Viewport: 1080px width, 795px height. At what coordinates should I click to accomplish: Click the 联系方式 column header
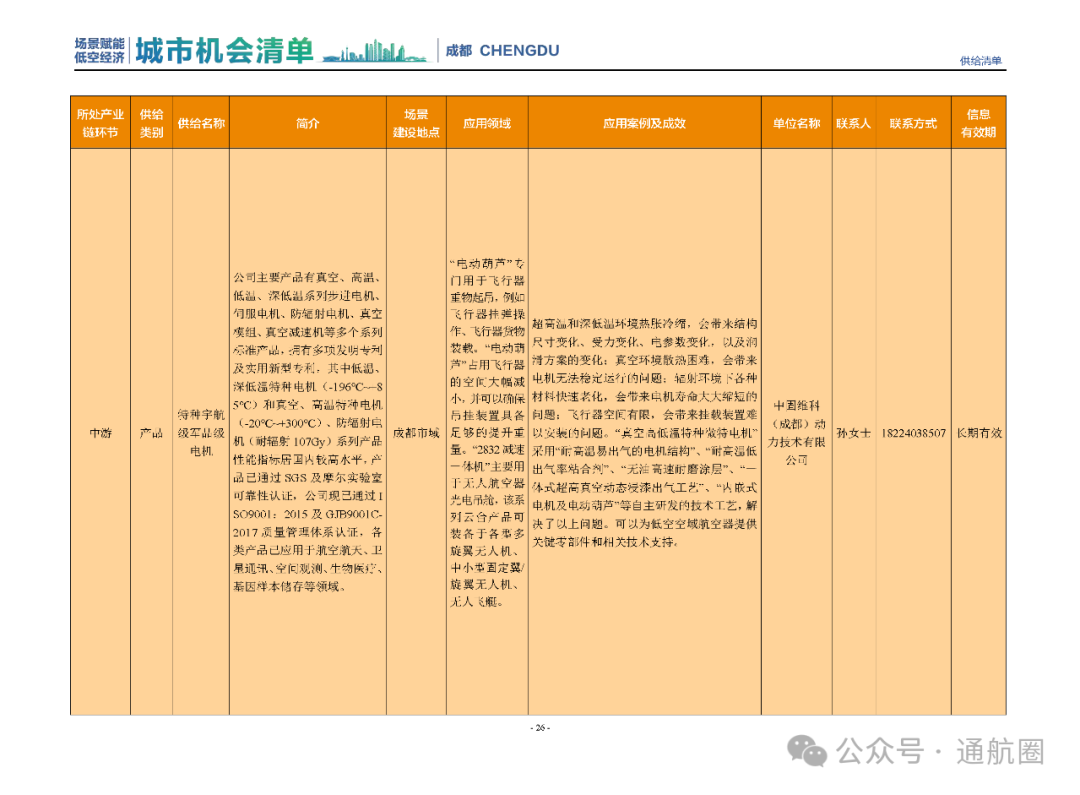click(x=913, y=123)
